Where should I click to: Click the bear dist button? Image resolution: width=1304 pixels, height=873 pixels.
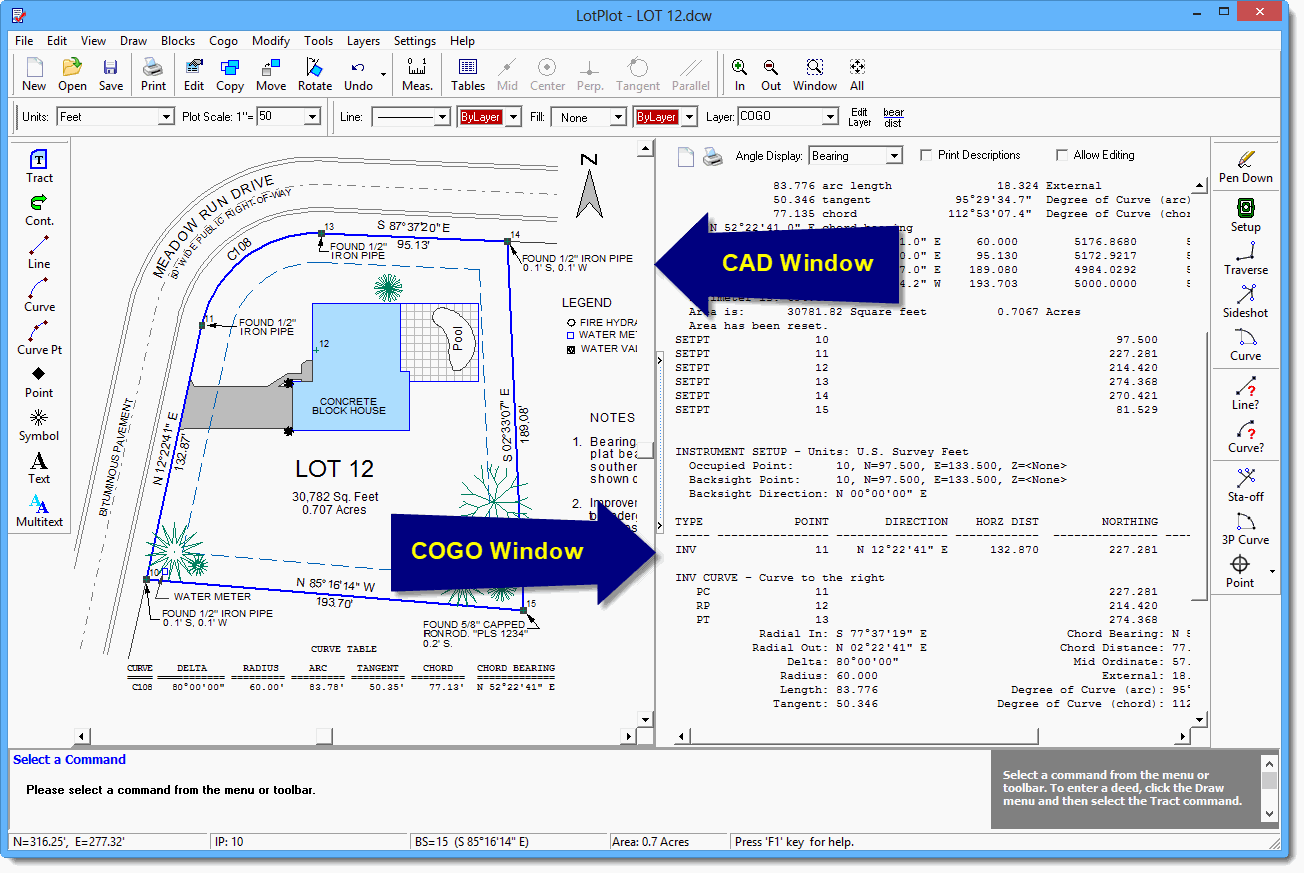tap(893, 117)
